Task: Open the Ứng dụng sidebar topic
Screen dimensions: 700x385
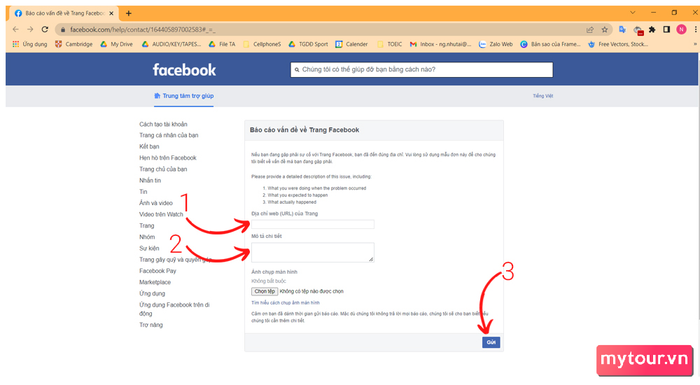Action: pos(152,293)
